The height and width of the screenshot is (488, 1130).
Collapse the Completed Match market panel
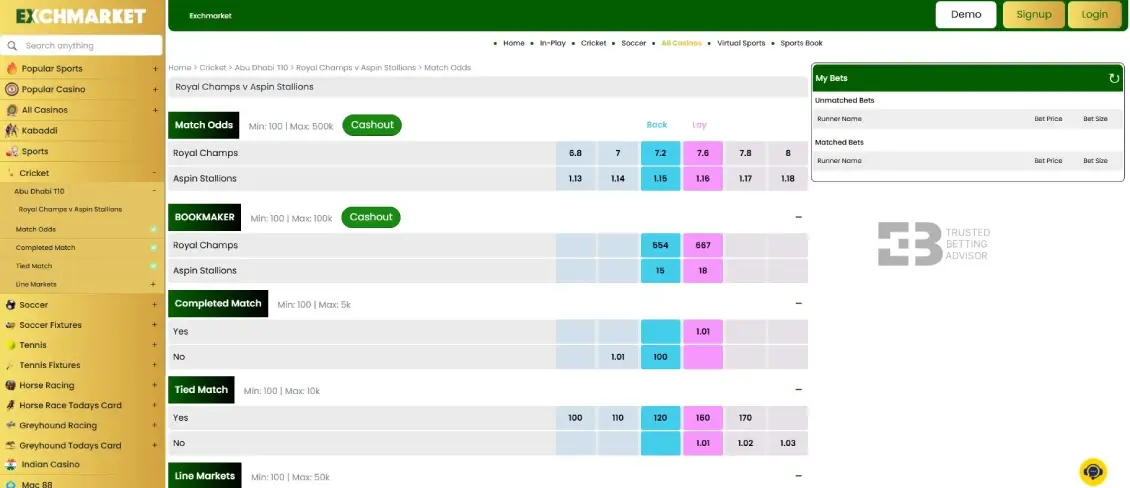[798, 303]
